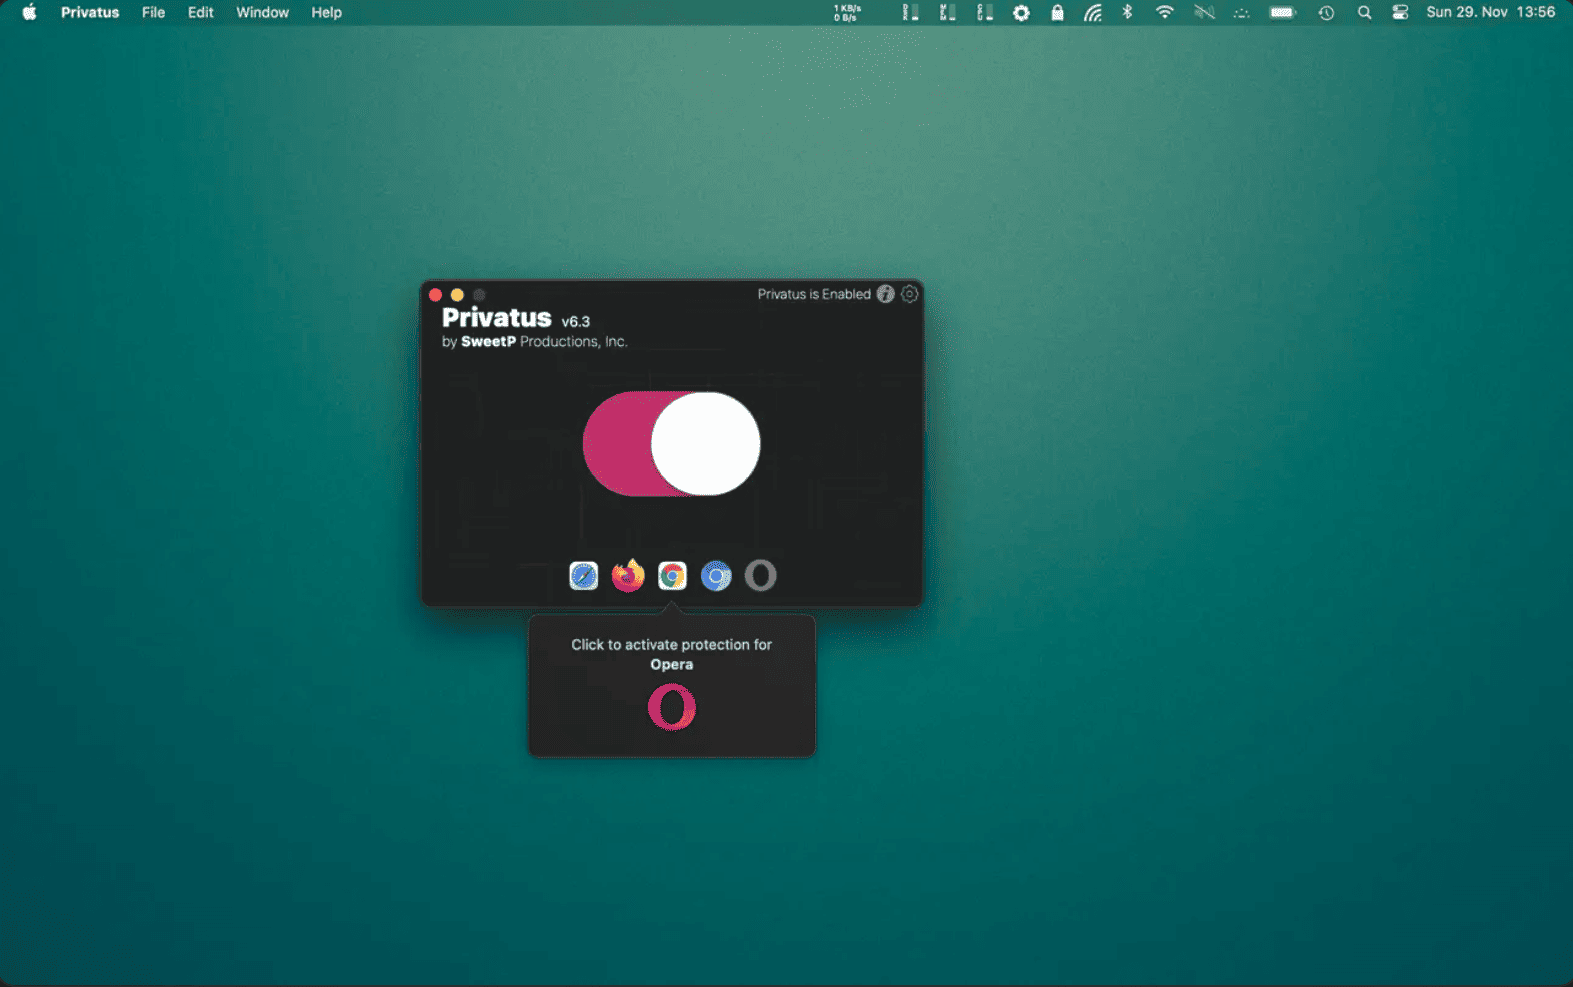Click the white gear-shaped menu bar icon
This screenshot has width=1573, height=987.
coord(1021,13)
